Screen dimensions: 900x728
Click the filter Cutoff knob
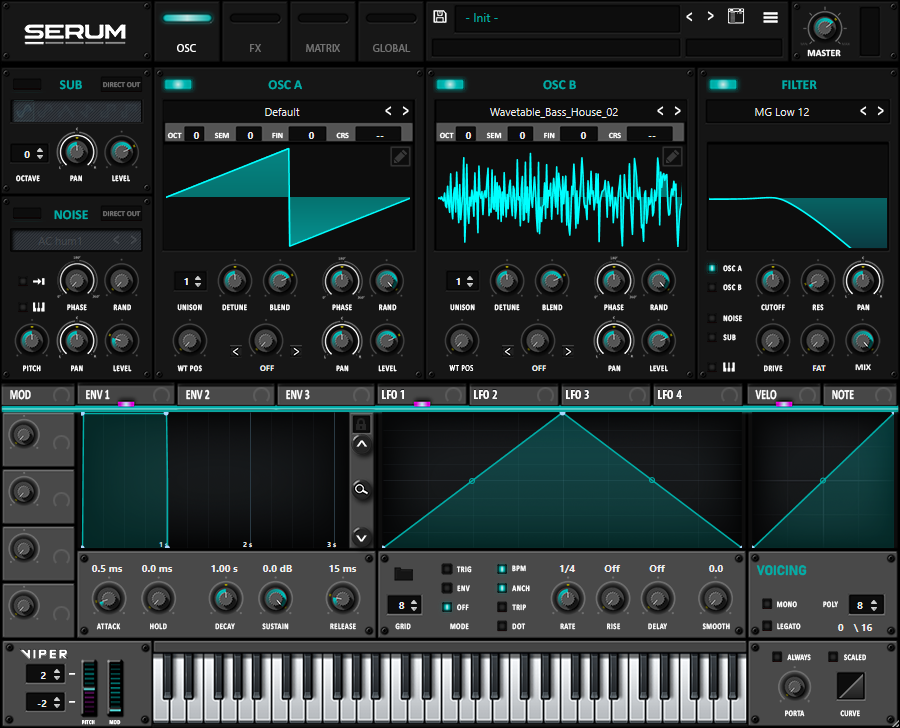coord(773,281)
